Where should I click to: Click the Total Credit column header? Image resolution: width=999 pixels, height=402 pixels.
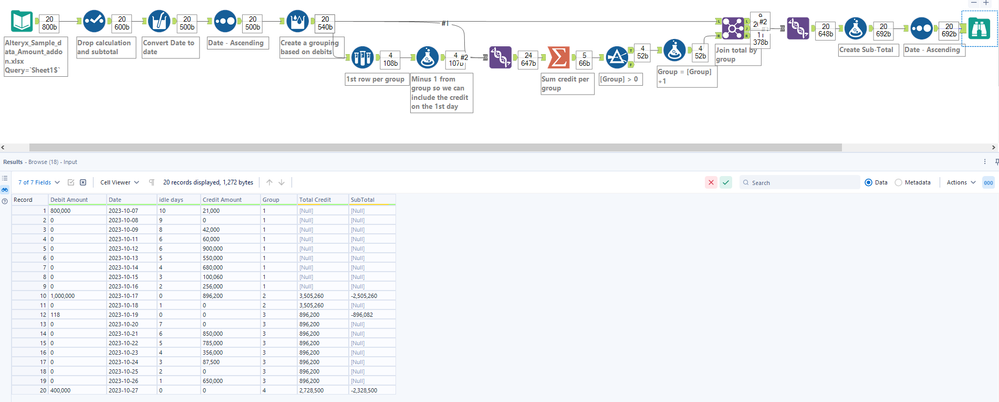coord(322,199)
